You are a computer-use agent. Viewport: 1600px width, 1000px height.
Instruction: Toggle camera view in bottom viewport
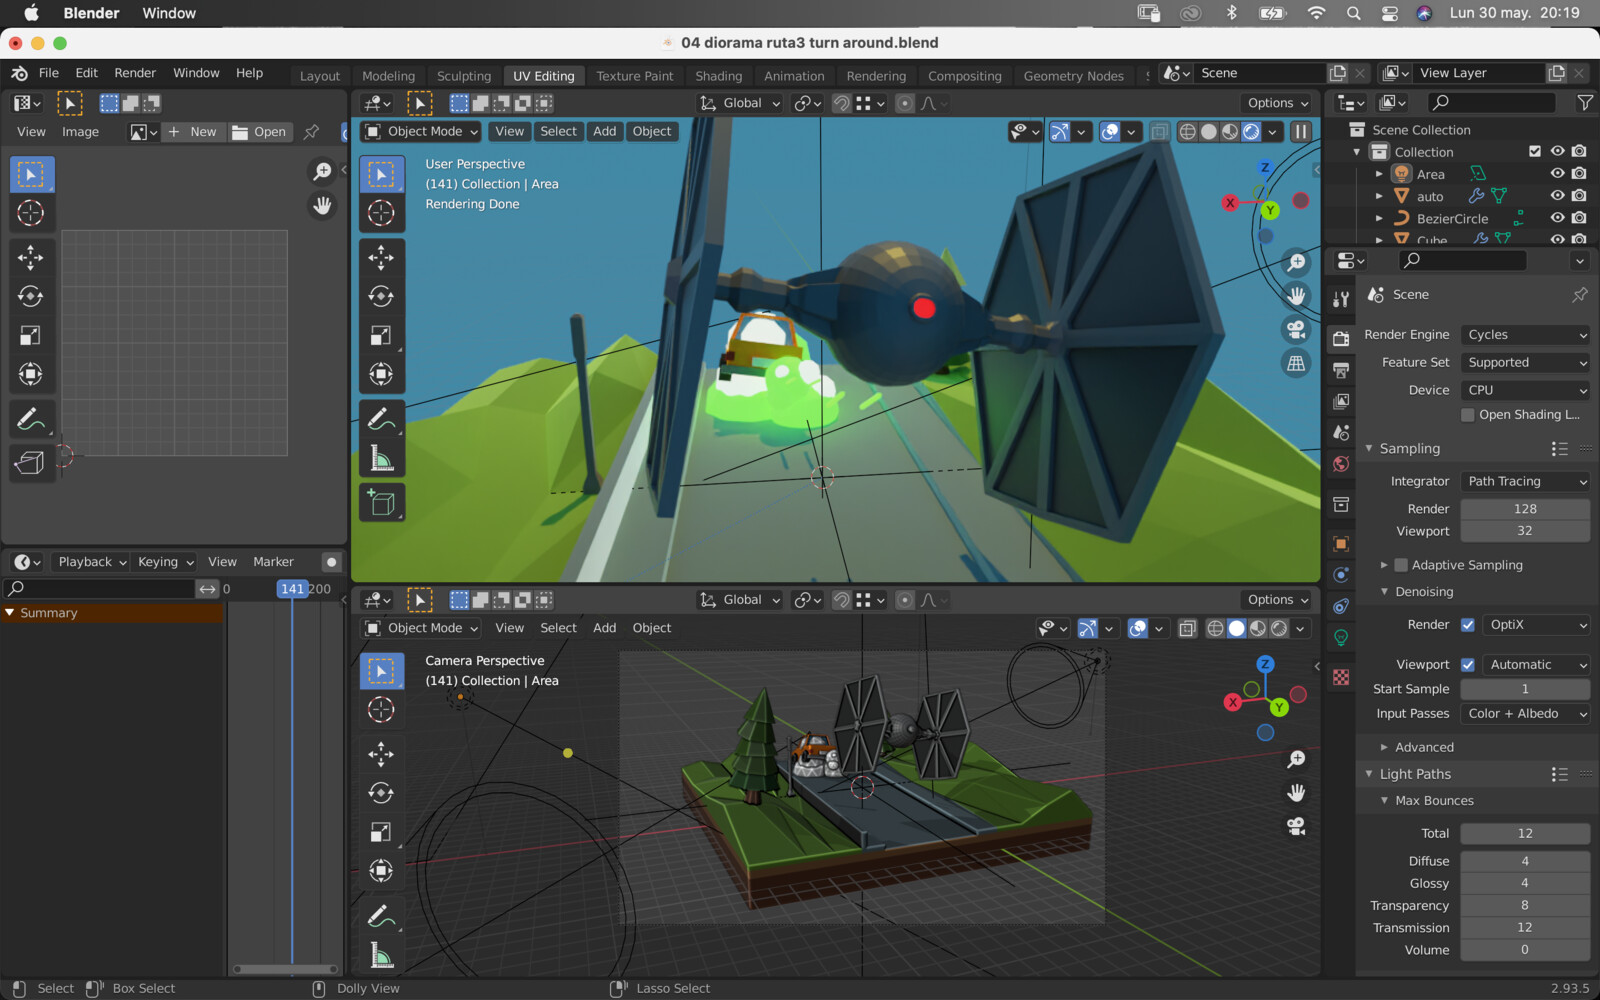(1296, 826)
